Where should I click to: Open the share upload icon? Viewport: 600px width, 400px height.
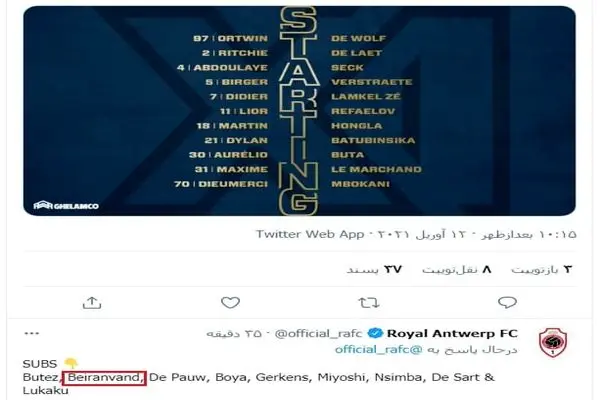click(x=91, y=301)
